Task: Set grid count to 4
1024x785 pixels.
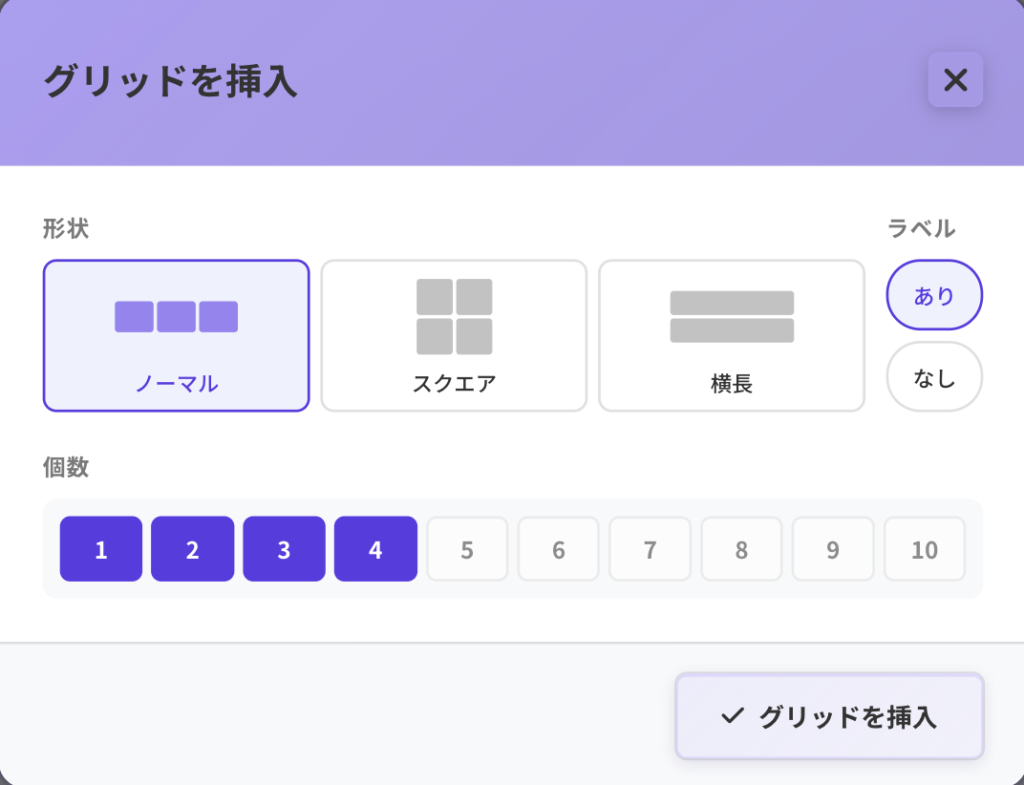Action: [375, 549]
